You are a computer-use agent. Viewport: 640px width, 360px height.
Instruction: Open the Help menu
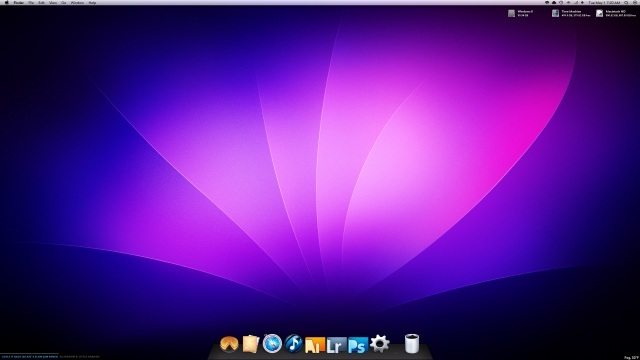click(x=93, y=2)
